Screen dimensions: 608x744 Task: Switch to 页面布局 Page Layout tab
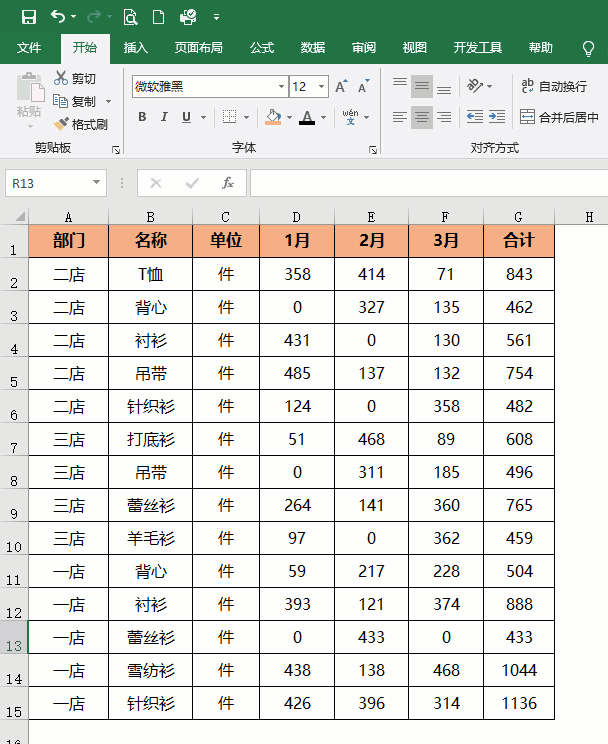[x=198, y=47]
